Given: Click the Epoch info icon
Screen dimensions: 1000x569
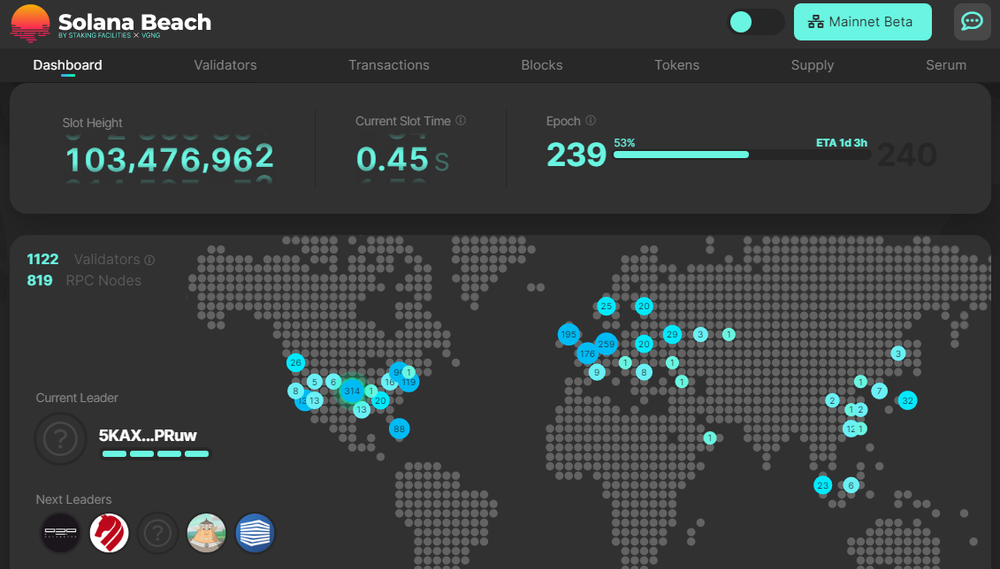Looking at the screenshot, I should [591, 120].
